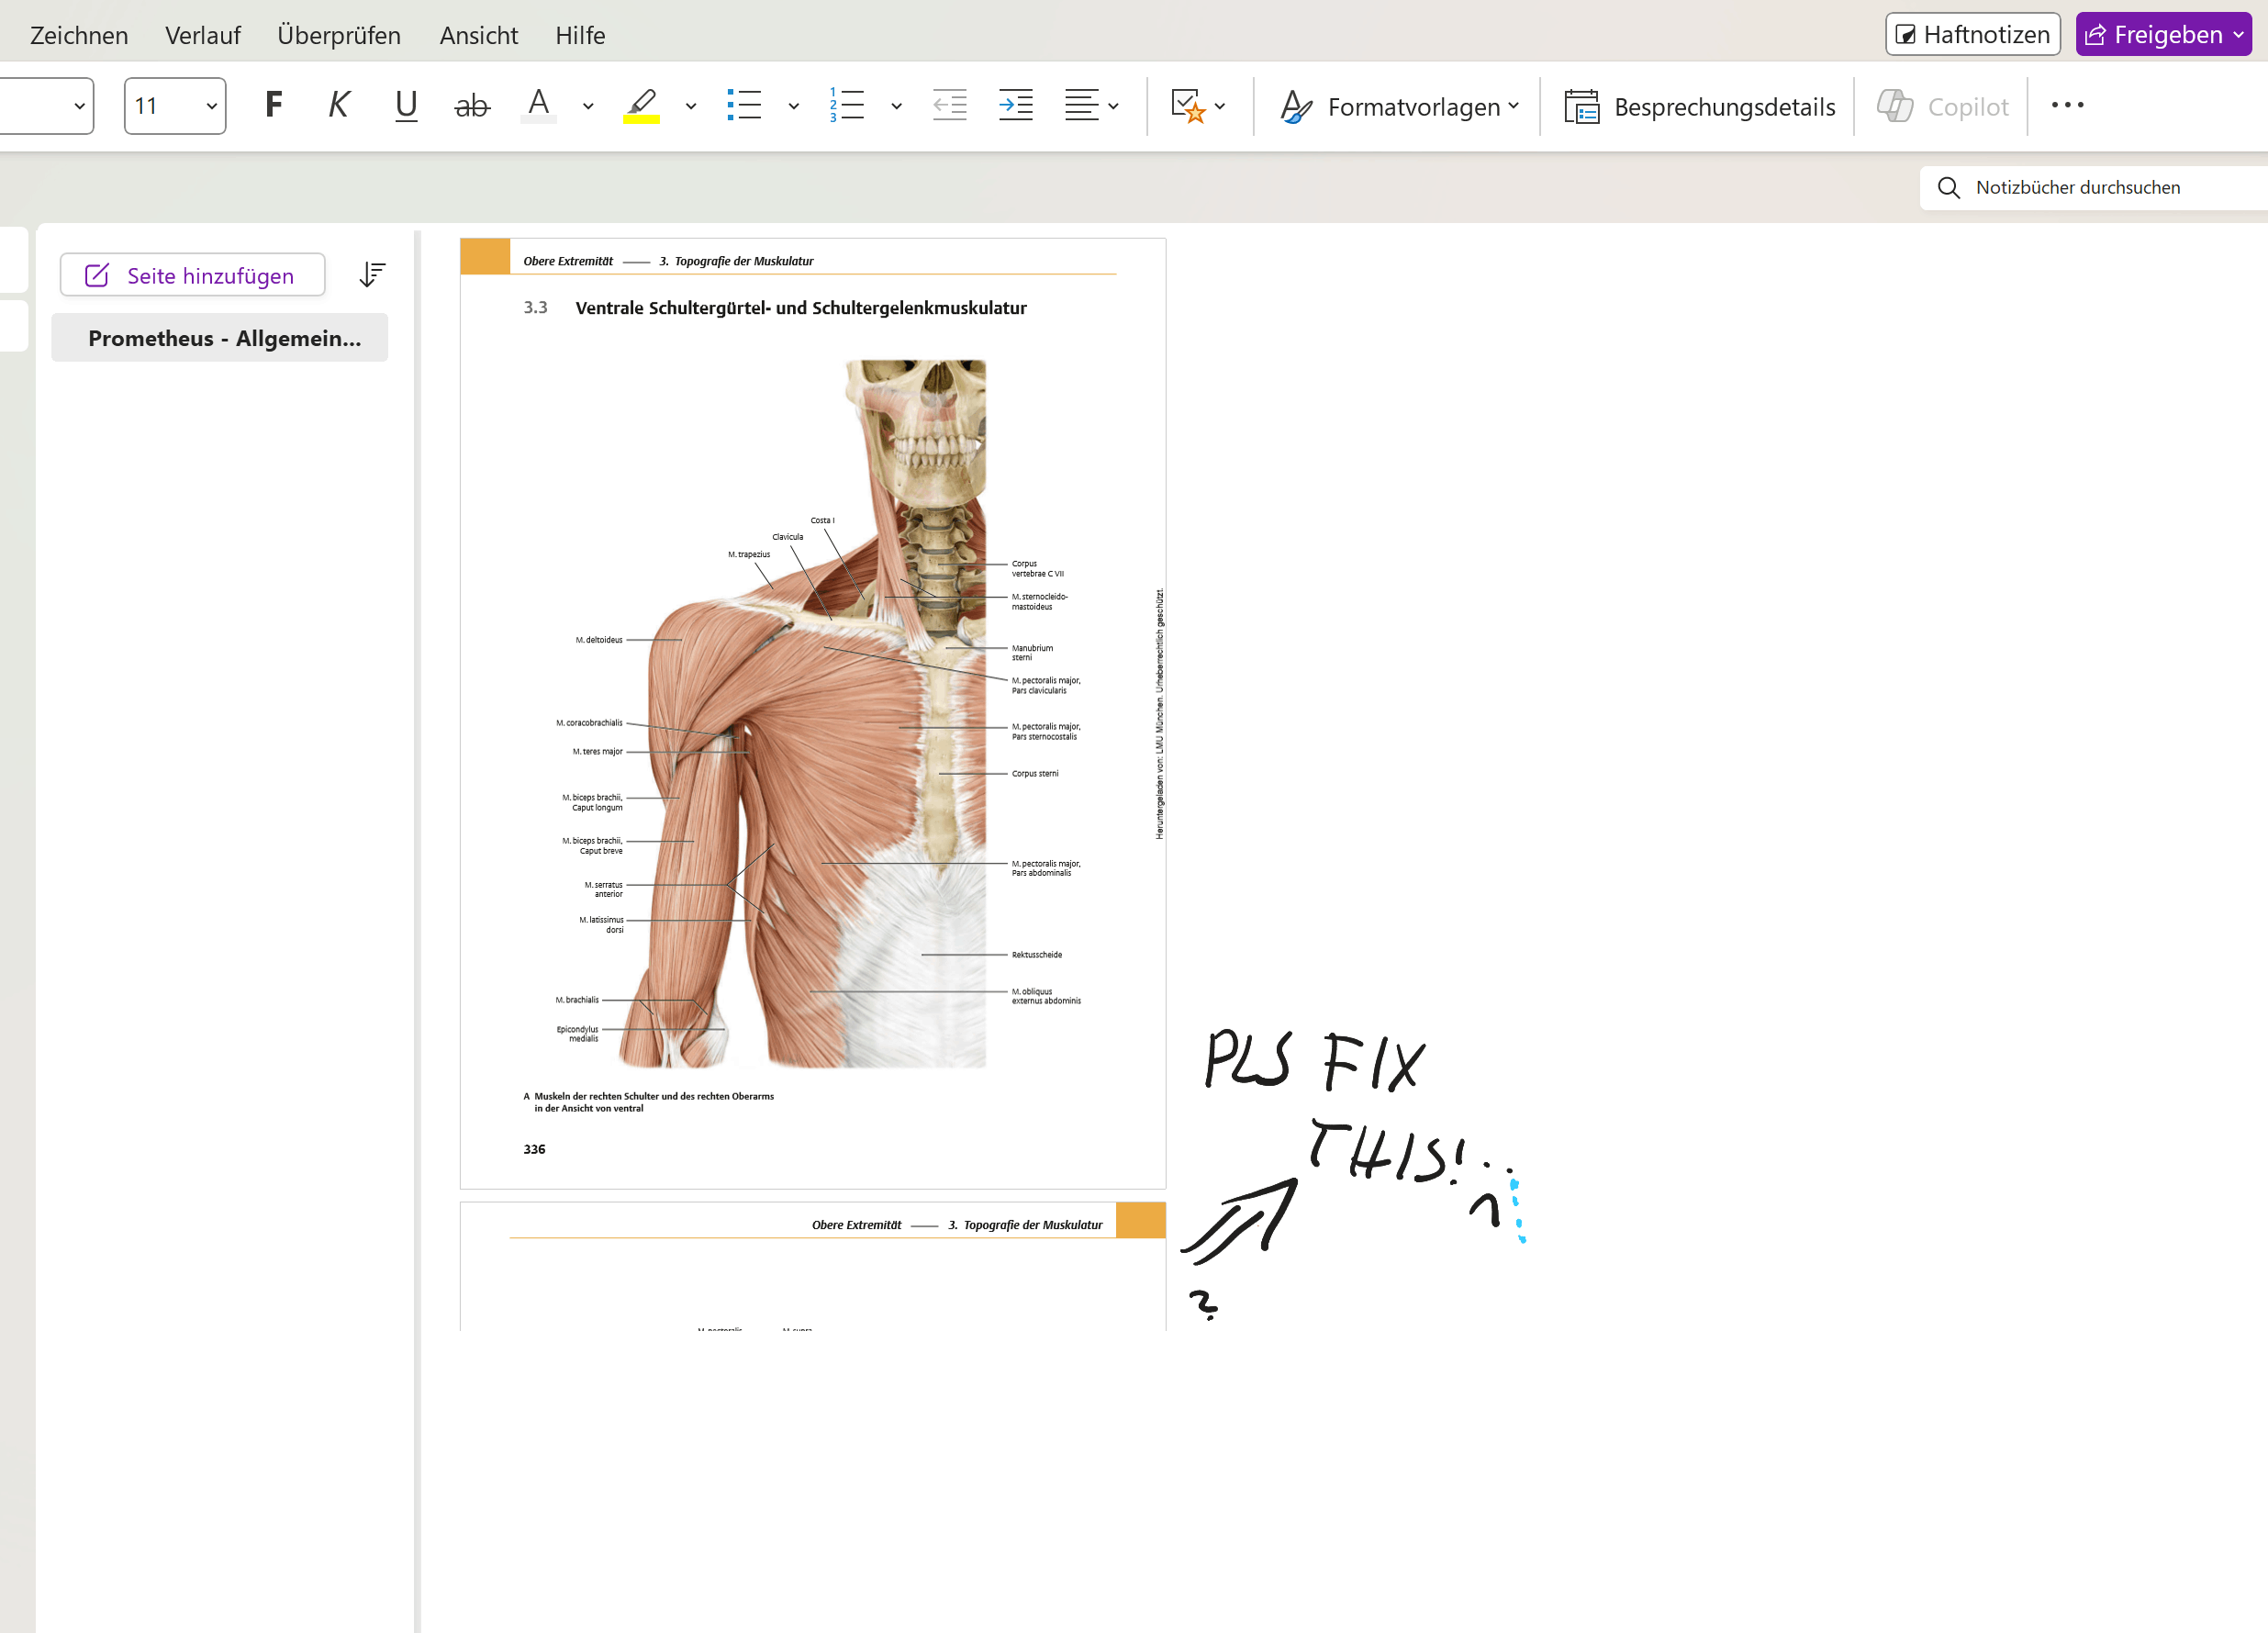Viewport: 2268px width, 1633px height.
Task: Toggle bold formatting (F)
Action: click(x=273, y=105)
